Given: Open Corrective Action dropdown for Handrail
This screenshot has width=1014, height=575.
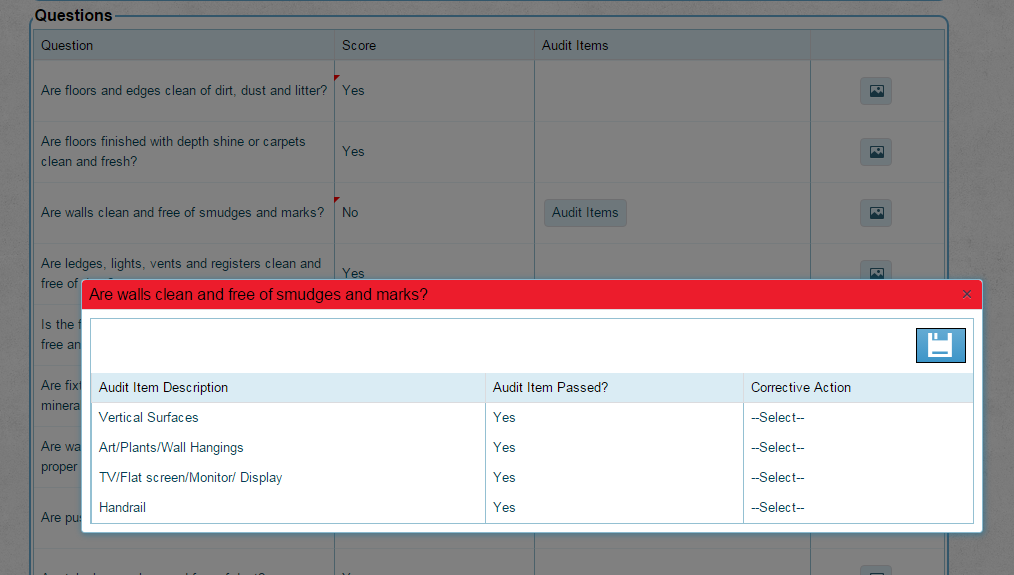Looking at the screenshot, I should (x=778, y=508).
